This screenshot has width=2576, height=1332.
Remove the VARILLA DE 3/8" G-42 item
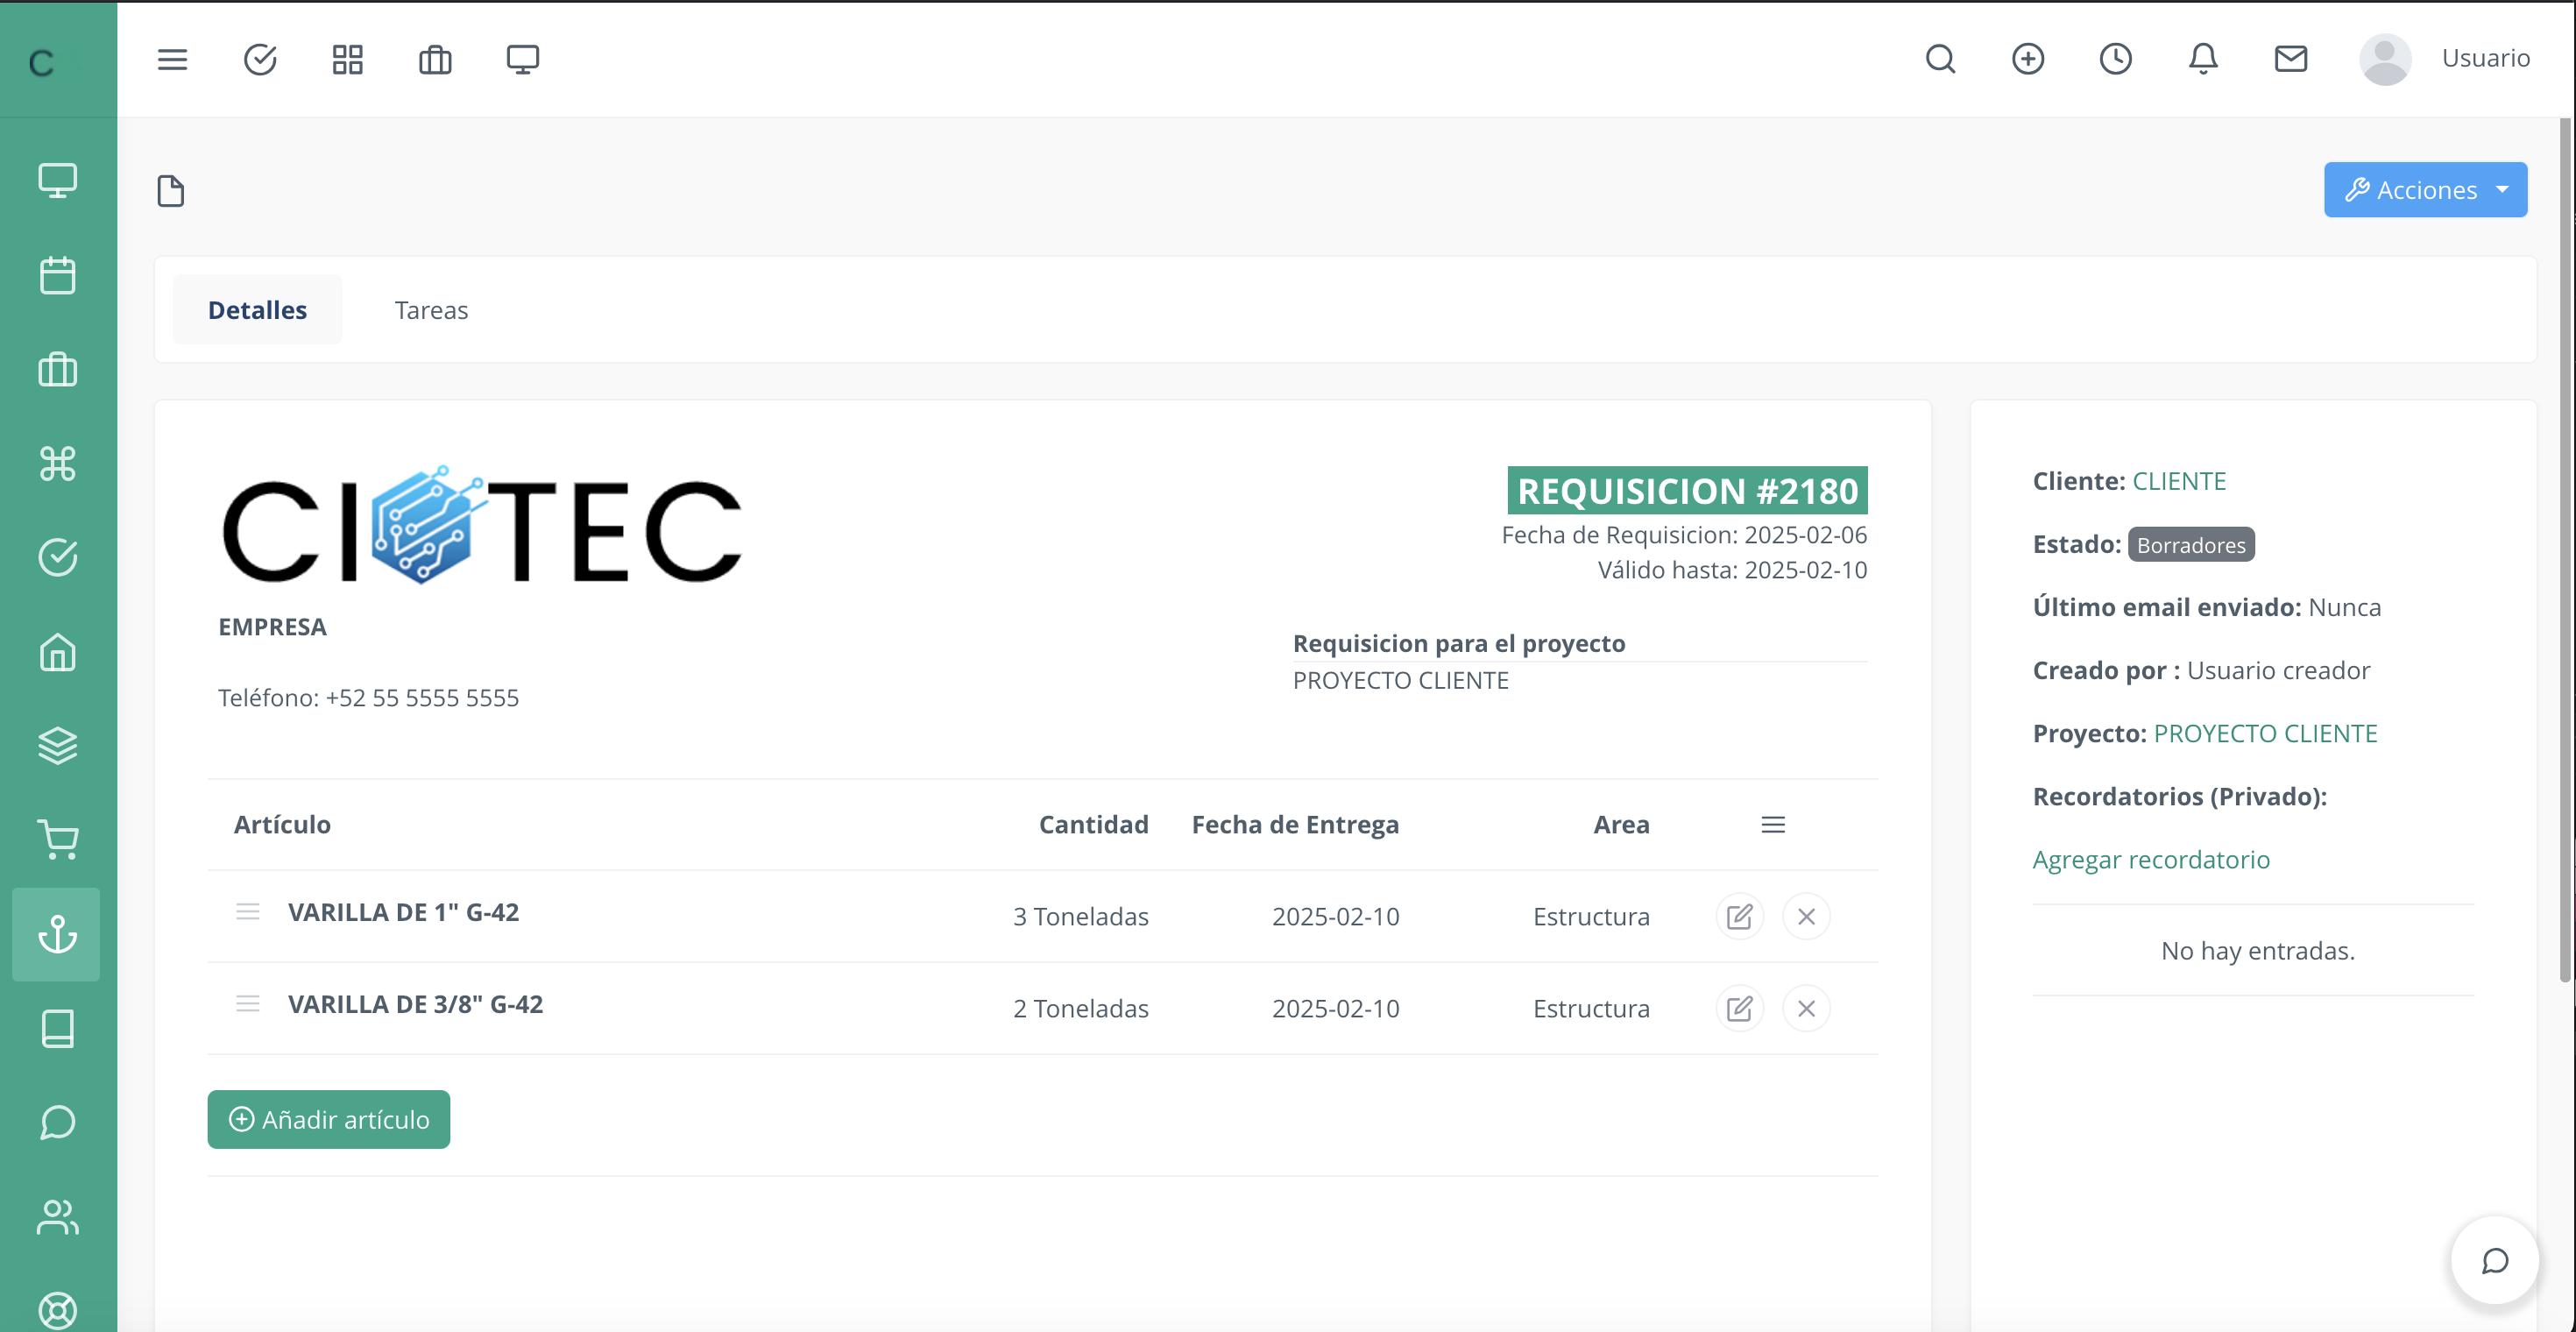(x=1806, y=1008)
